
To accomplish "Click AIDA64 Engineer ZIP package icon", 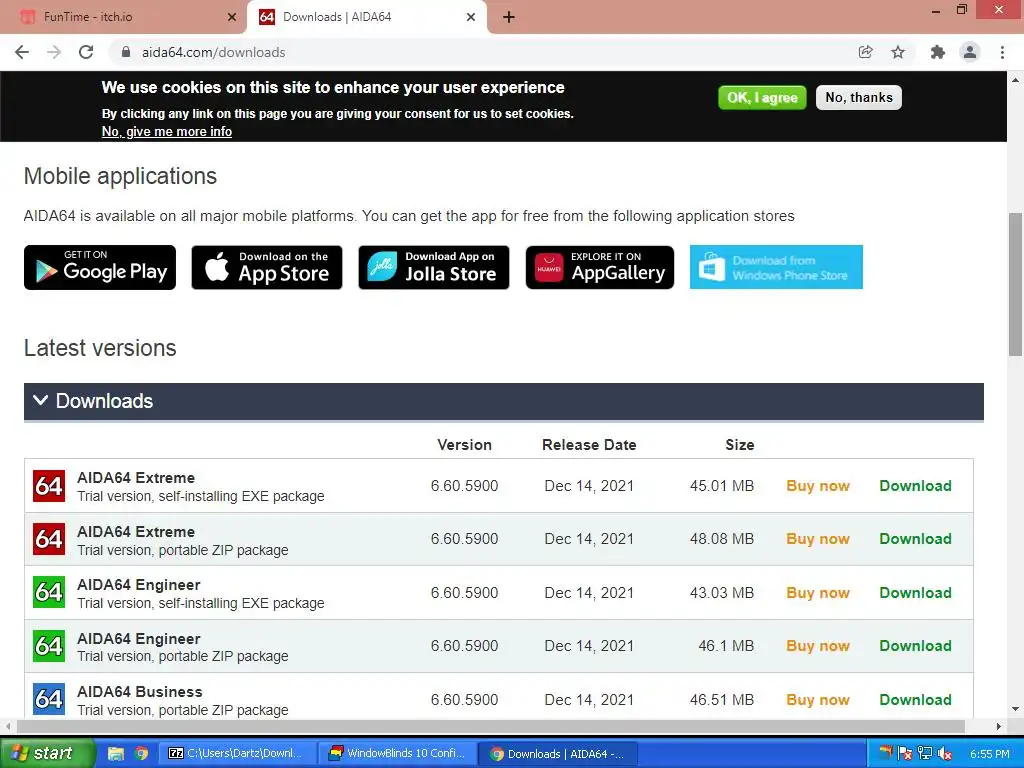I will tap(49, 646).
